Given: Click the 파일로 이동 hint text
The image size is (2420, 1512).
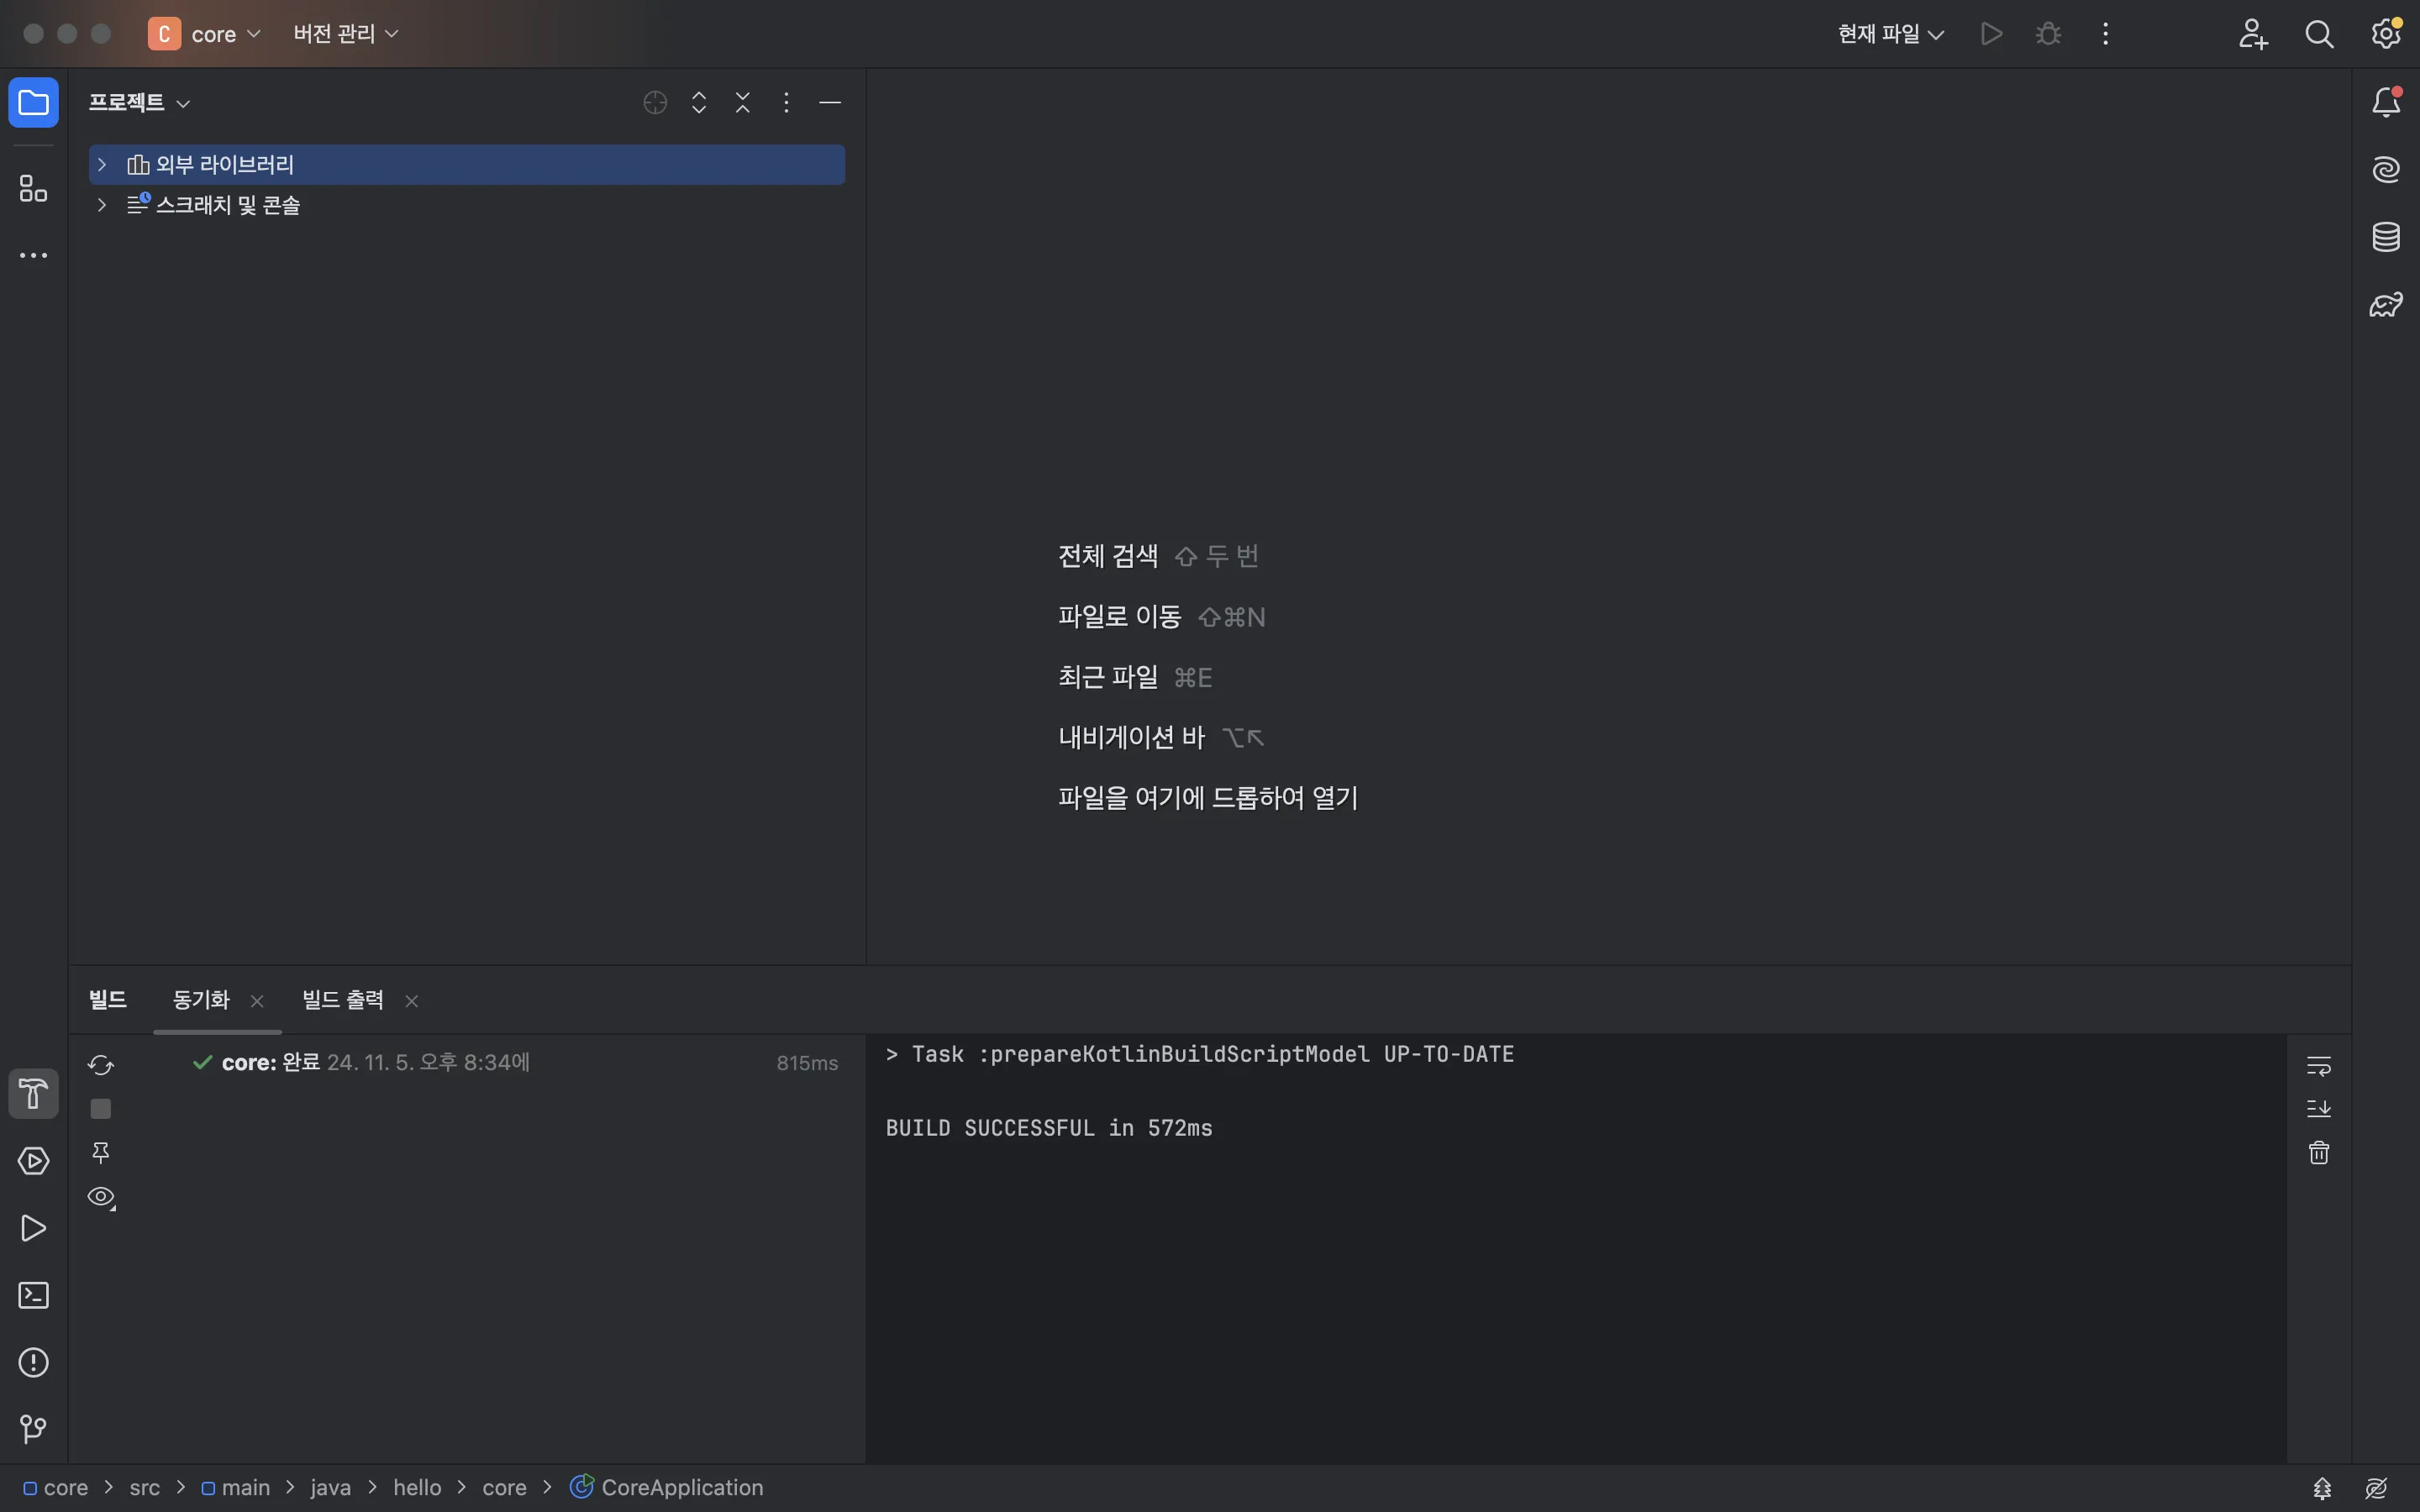Looking at the screenshot, I should point(1119,617).
